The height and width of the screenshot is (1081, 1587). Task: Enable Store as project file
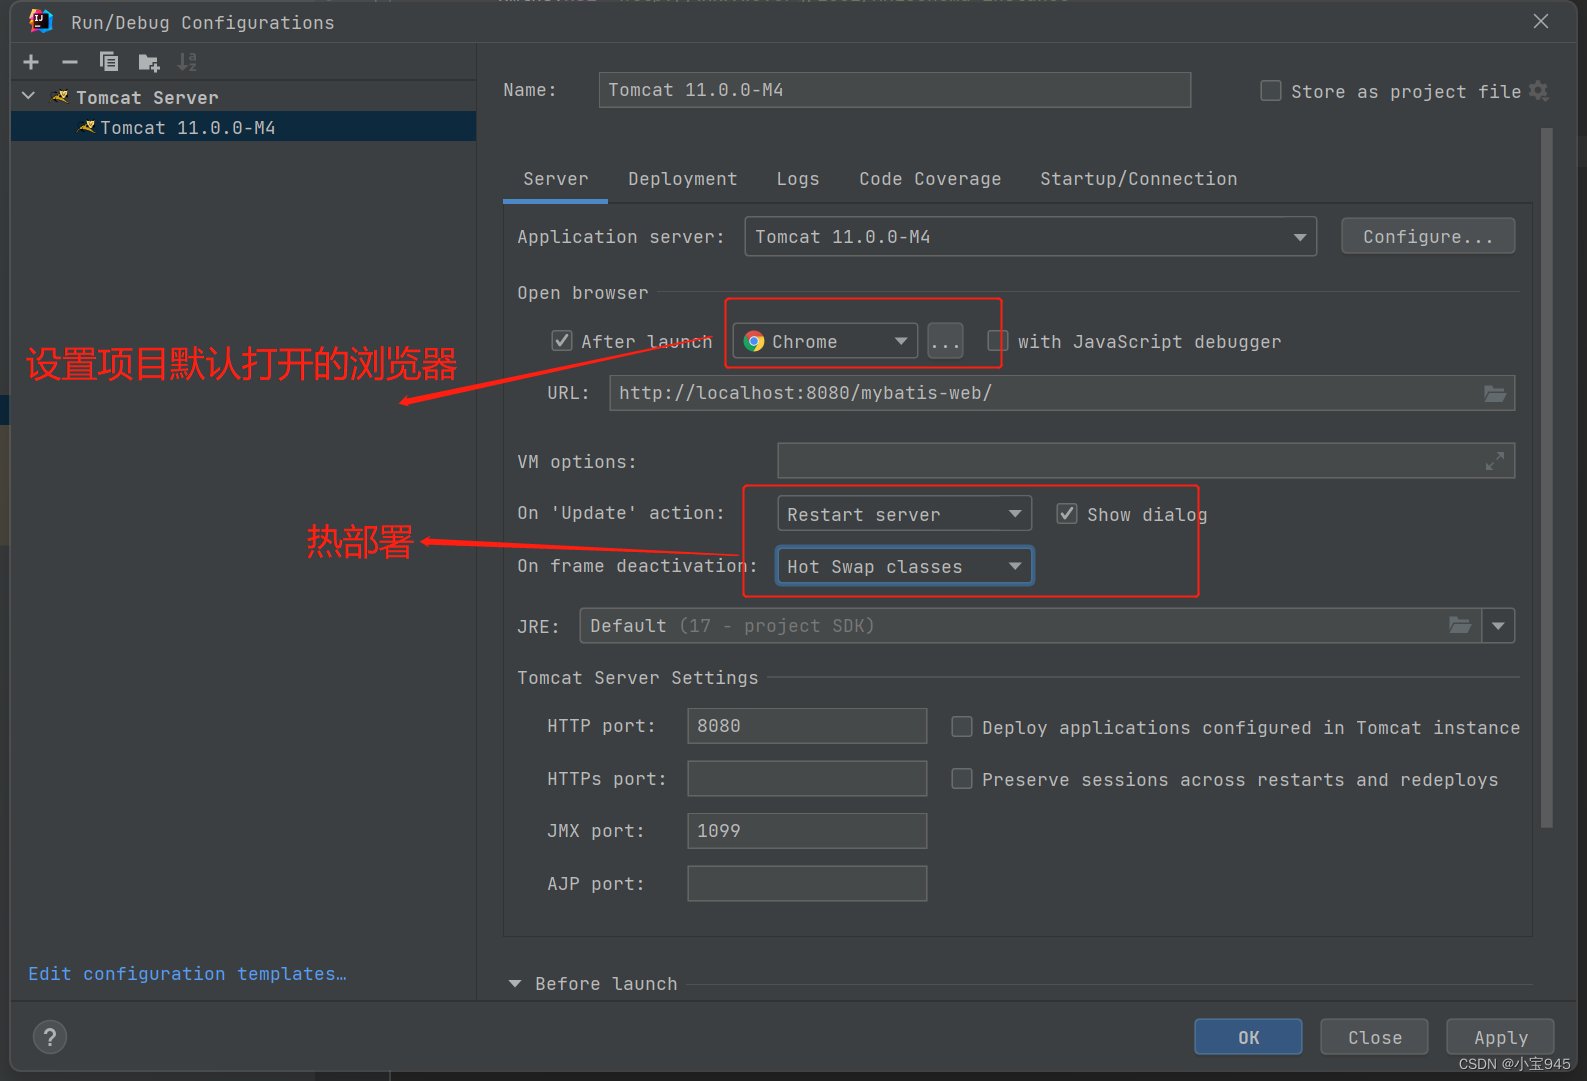pos(1271,91)
